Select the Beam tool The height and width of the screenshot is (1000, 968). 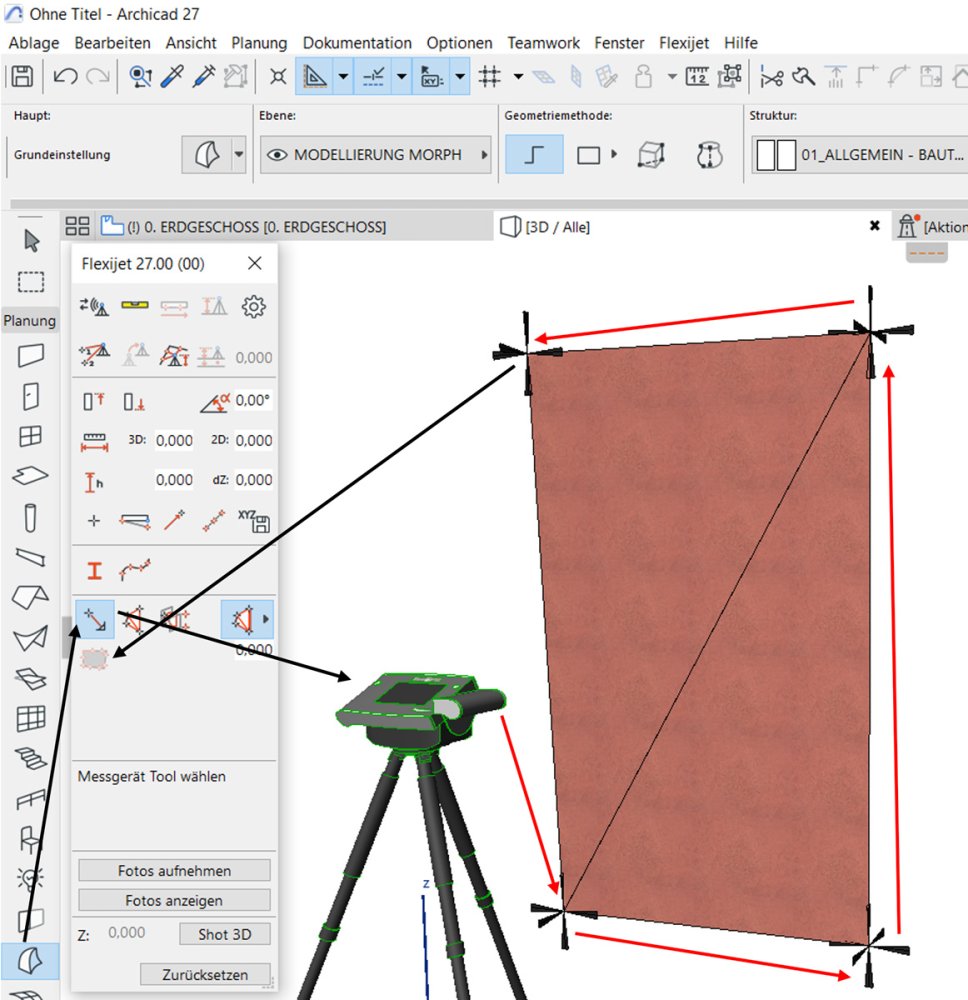coord(31,557)
